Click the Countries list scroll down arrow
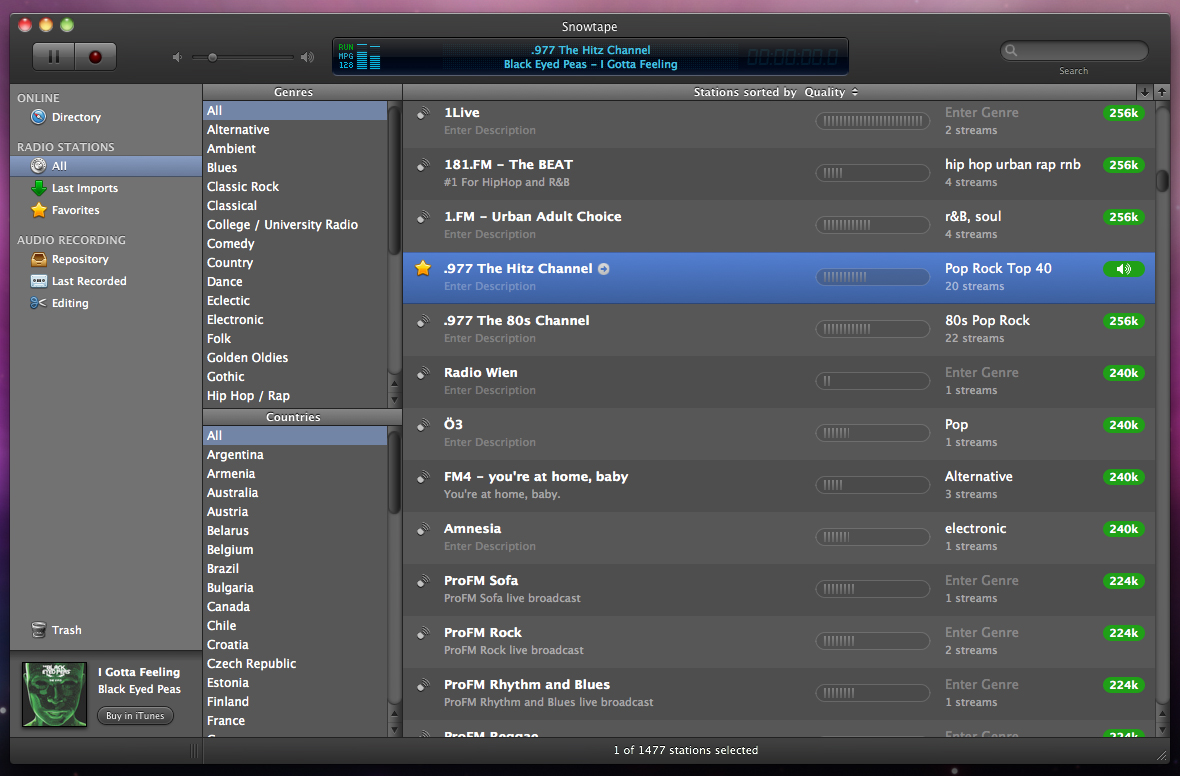Screen dimensions: 1180x776 coord(394,729)
